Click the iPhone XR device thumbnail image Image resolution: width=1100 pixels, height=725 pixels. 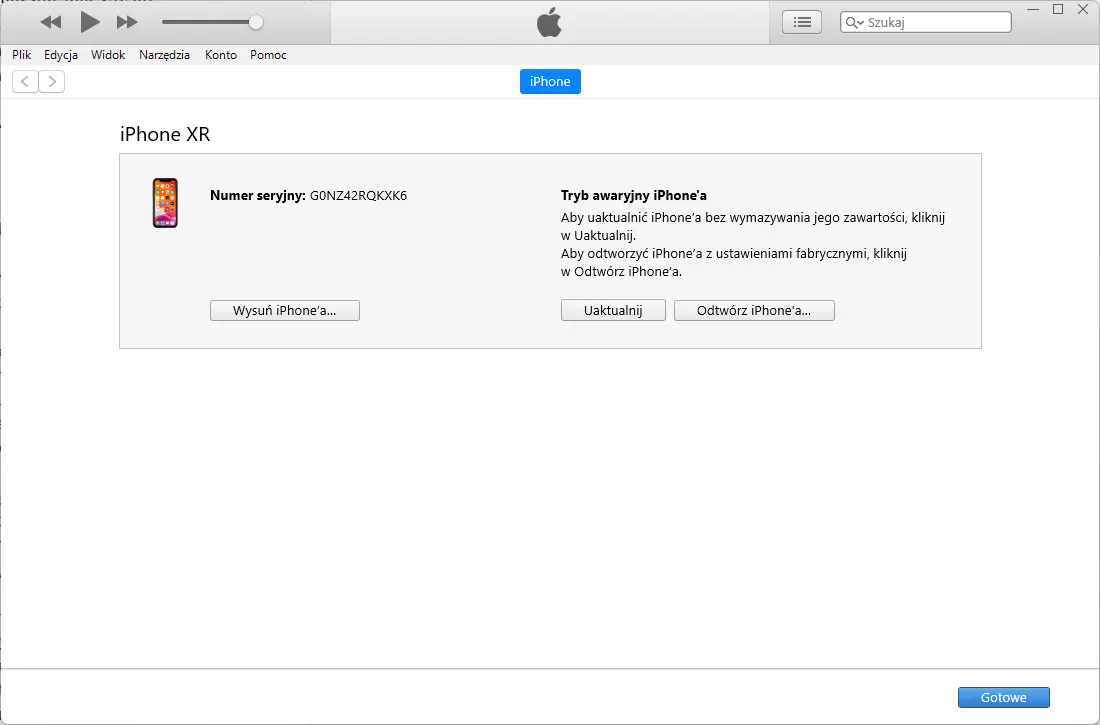(164, 203)
